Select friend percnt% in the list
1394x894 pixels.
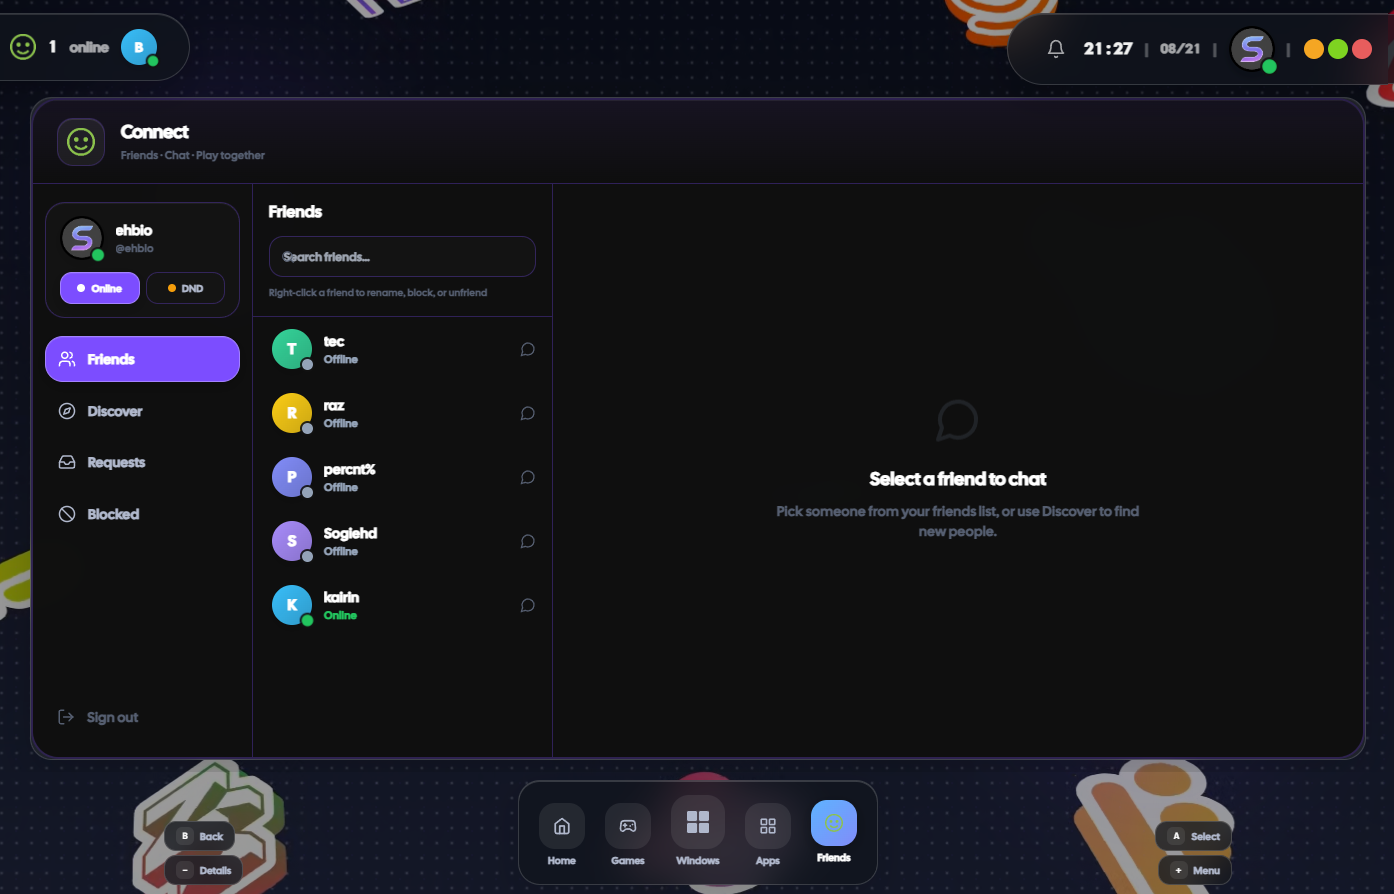coord(403,478)
